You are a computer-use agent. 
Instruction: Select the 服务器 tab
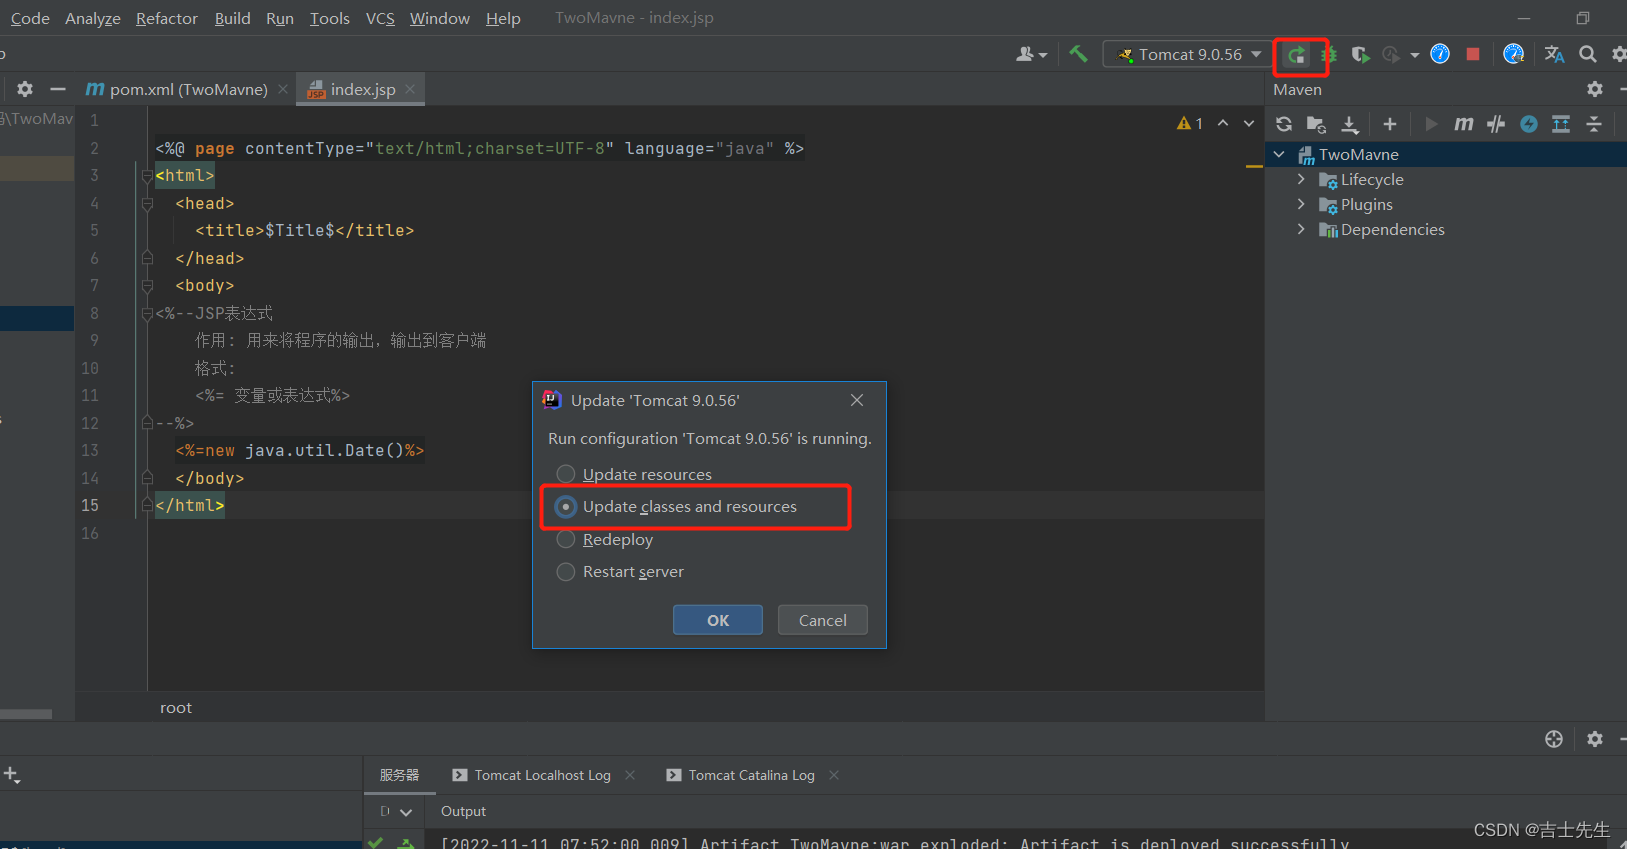[x=399, y=775]
